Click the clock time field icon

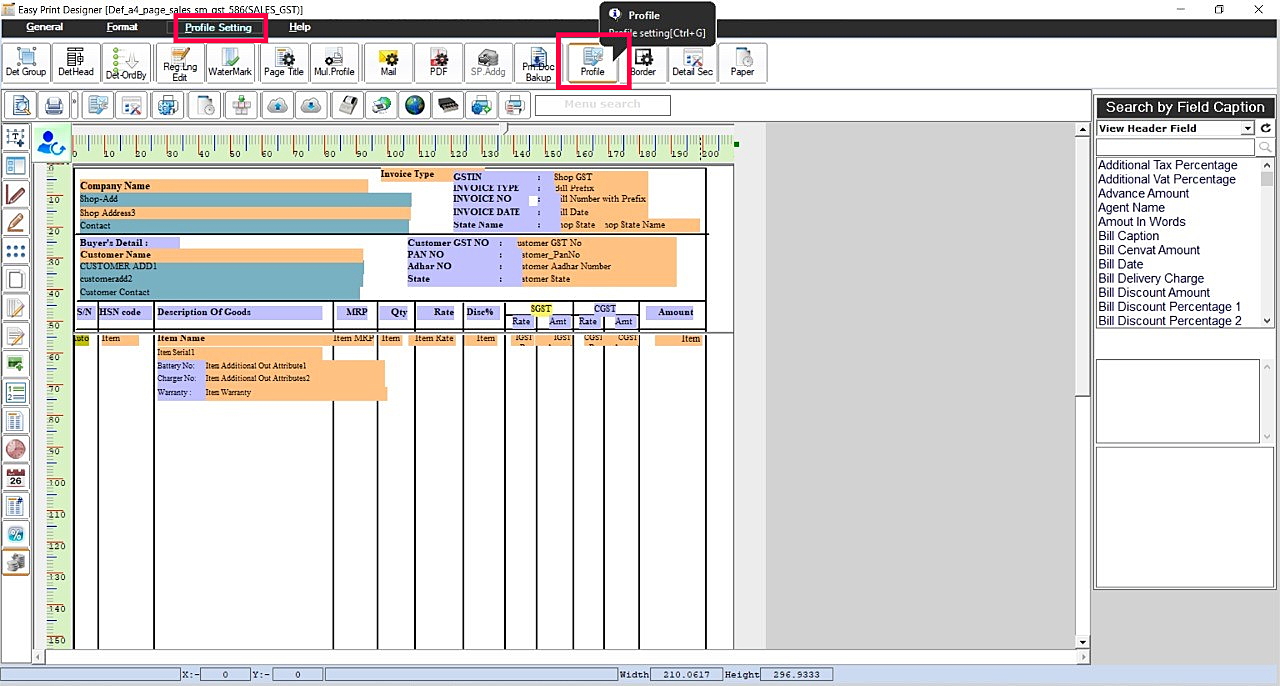16,449
